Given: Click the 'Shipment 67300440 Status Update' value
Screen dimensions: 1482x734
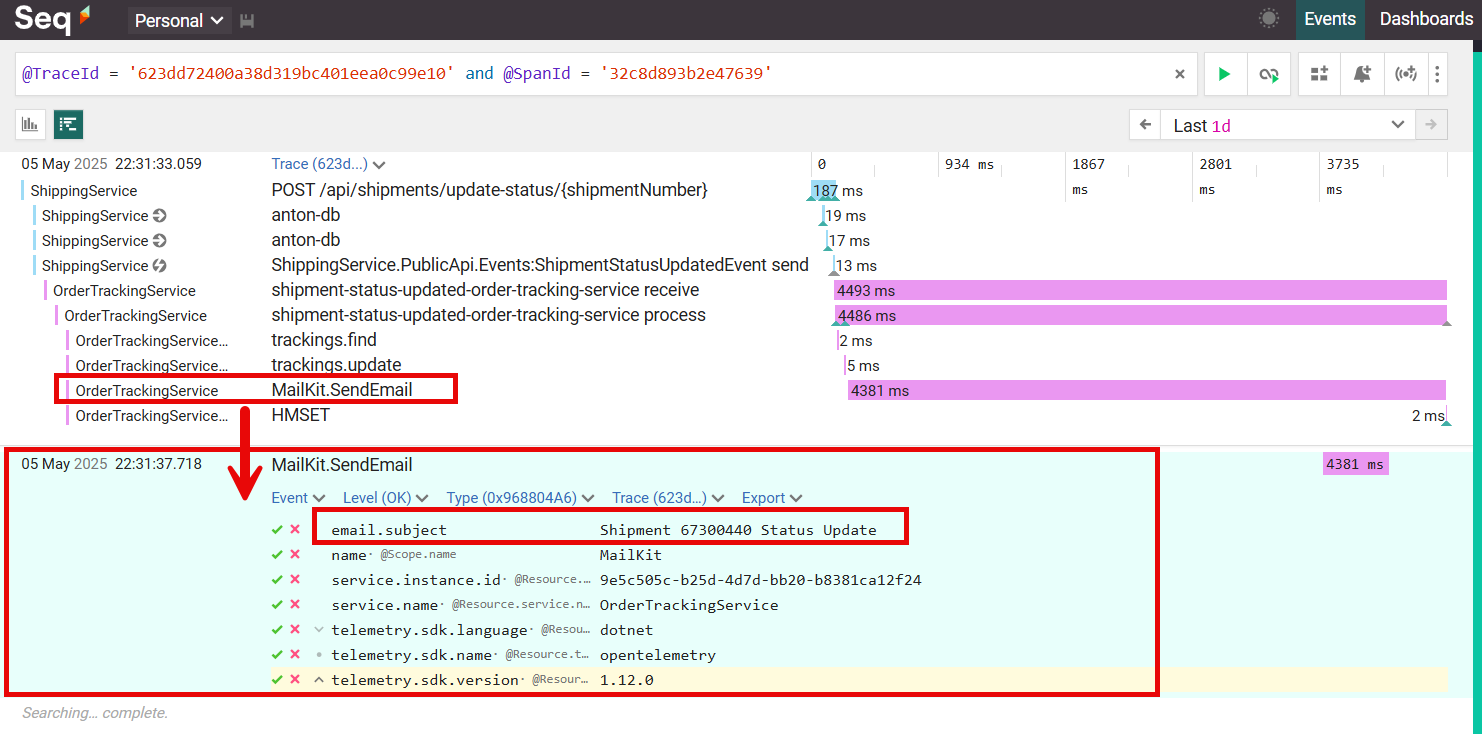Looking at the screenshot, I should [738, 530].
